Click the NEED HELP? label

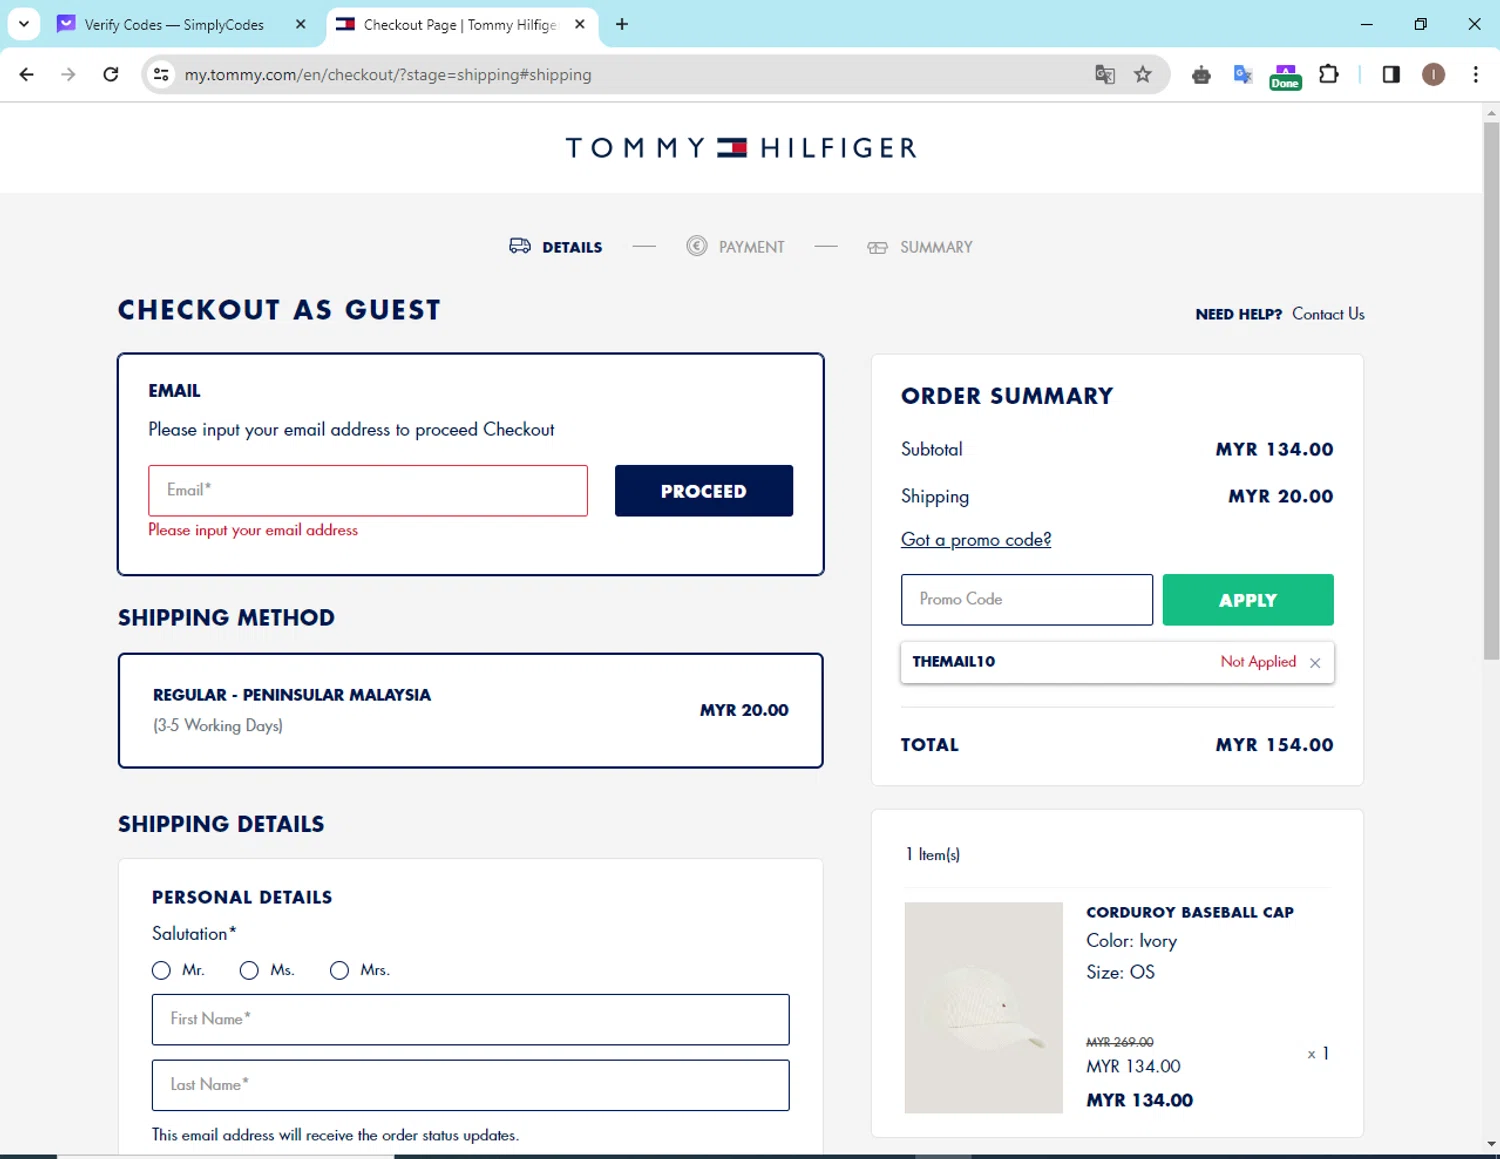tap(1239, 314)
